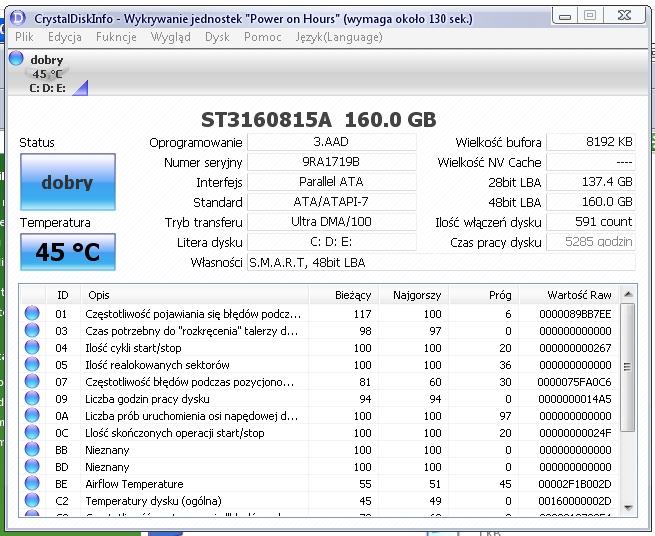Click the CrystalDiskInfo title bar app icon

tap(18, 18)
